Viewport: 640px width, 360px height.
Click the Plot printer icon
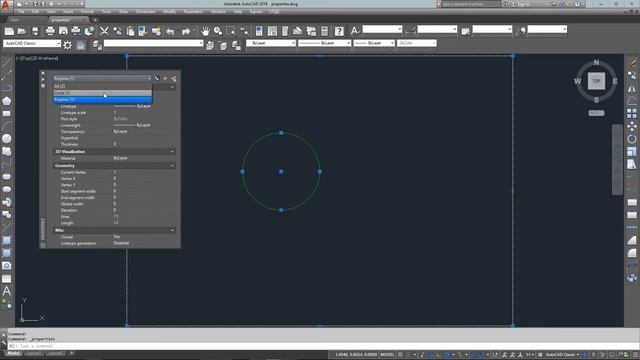point(50,31)
